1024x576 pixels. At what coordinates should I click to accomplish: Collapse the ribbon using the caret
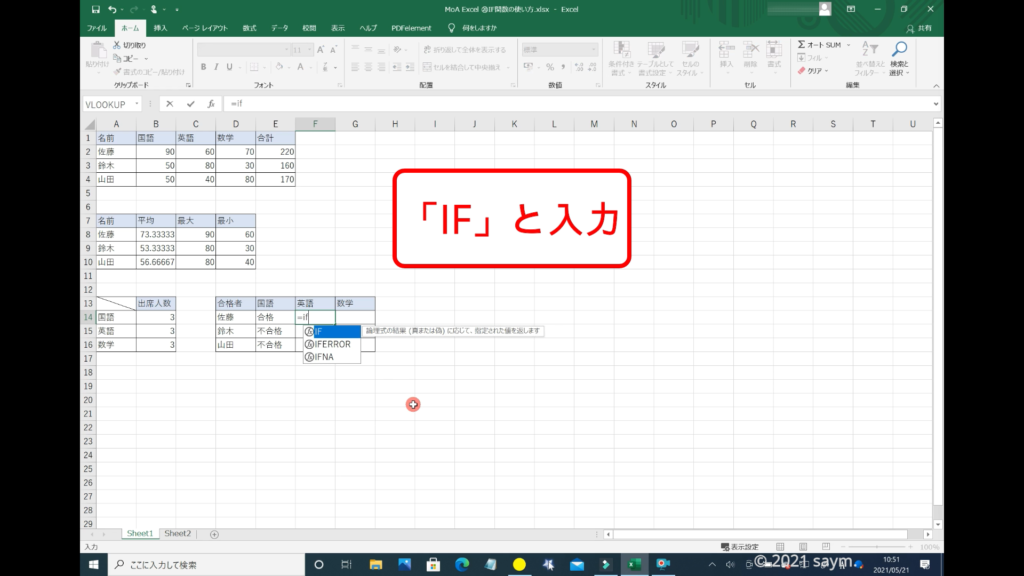coord(936,86)
